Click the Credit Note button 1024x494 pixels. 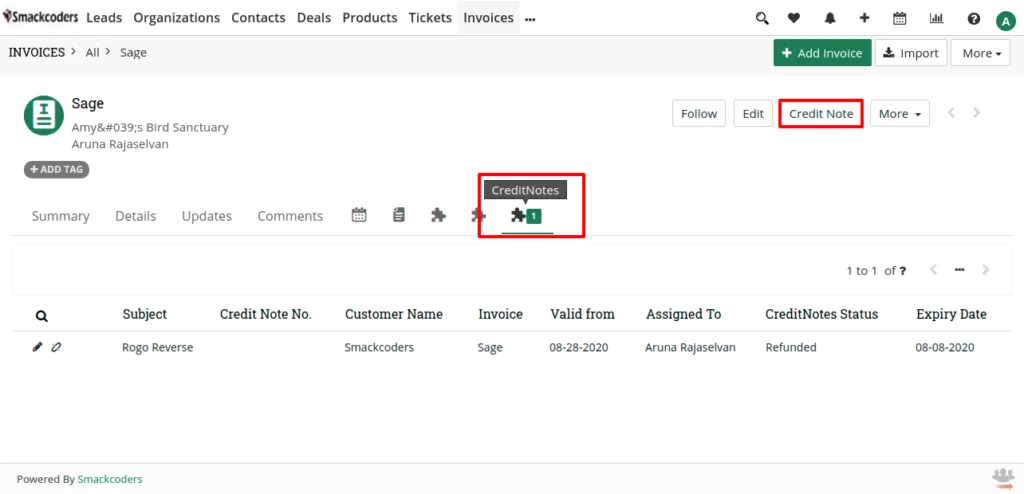(x=821, y=114)
